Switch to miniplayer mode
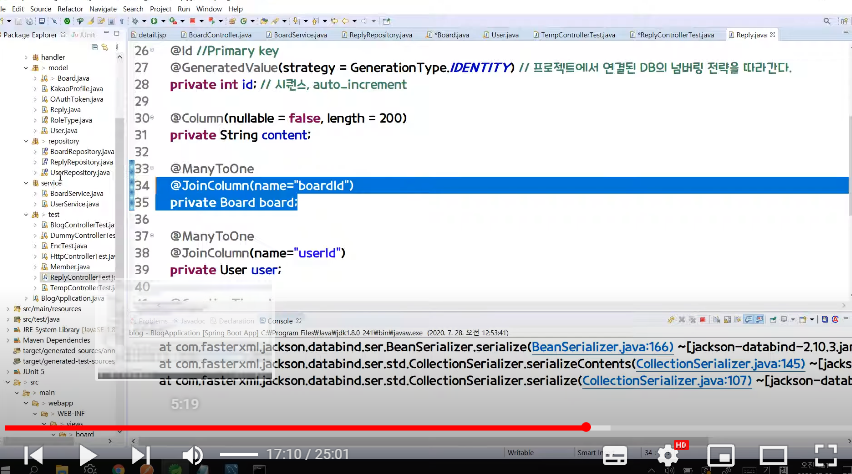Image resolution: width=852 pixels, height=474 pixels. (x=721, y=456)
